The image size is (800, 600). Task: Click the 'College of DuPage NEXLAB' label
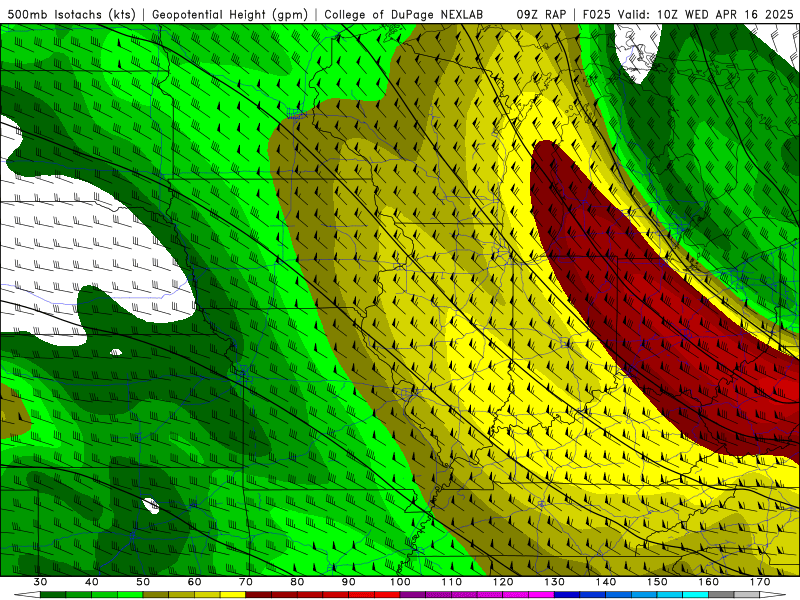click(404, 14)
